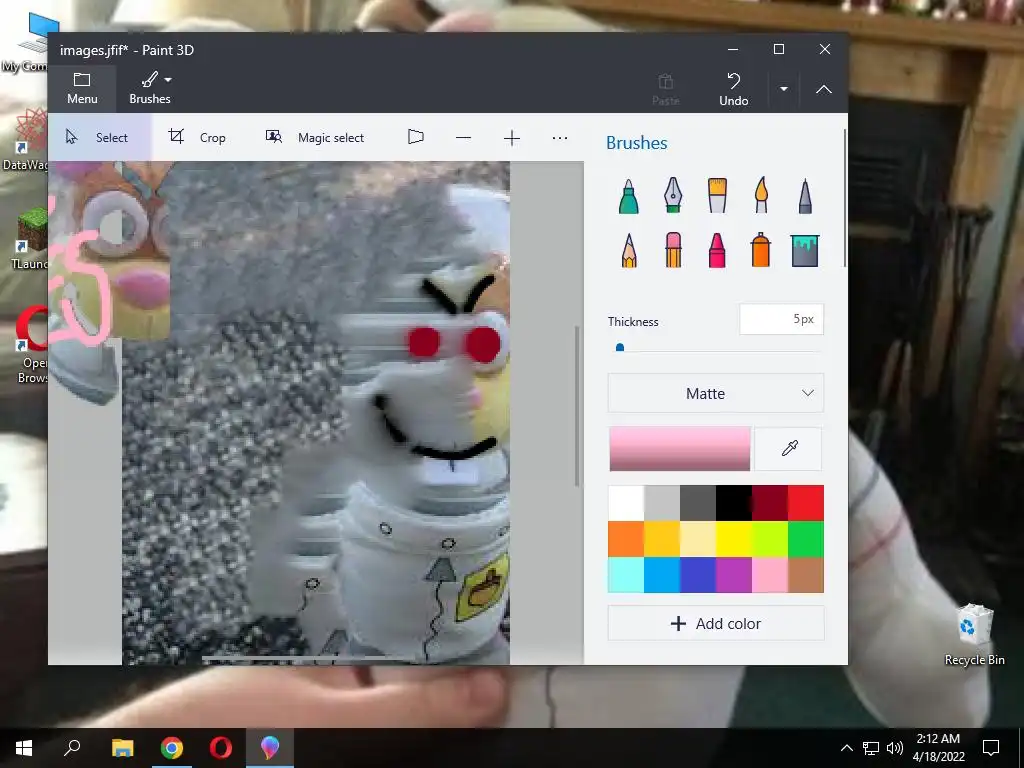The width and height of the screenshot is (1024, 768).
Task: Open the network icon in system tray
Action: (x=871, y=748)
